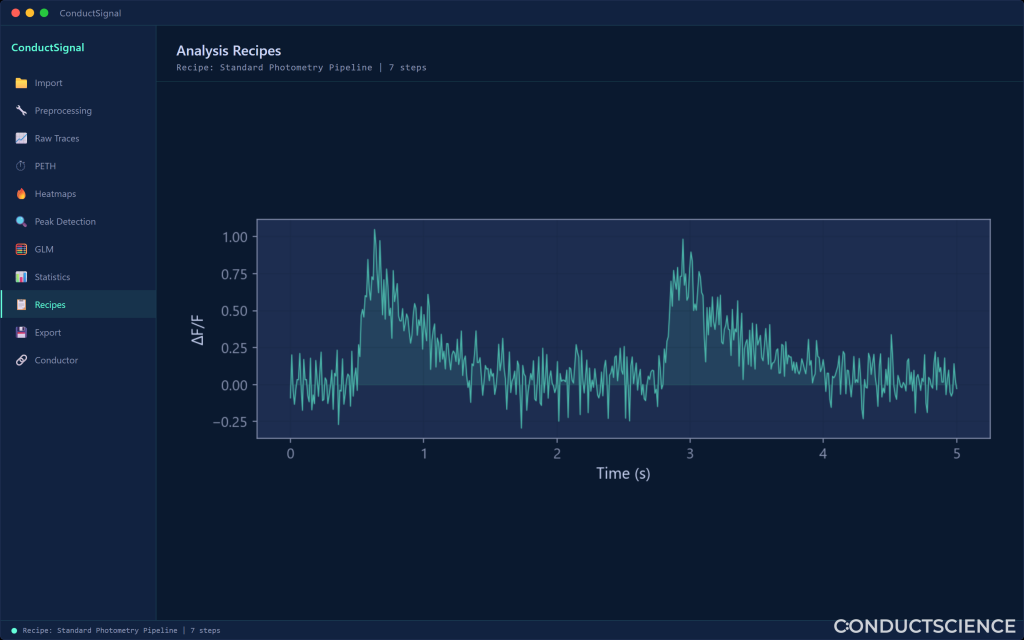Open the Heatmaps flame icon
Viewport: 1024px width, 640px height.
click(21, 194)
